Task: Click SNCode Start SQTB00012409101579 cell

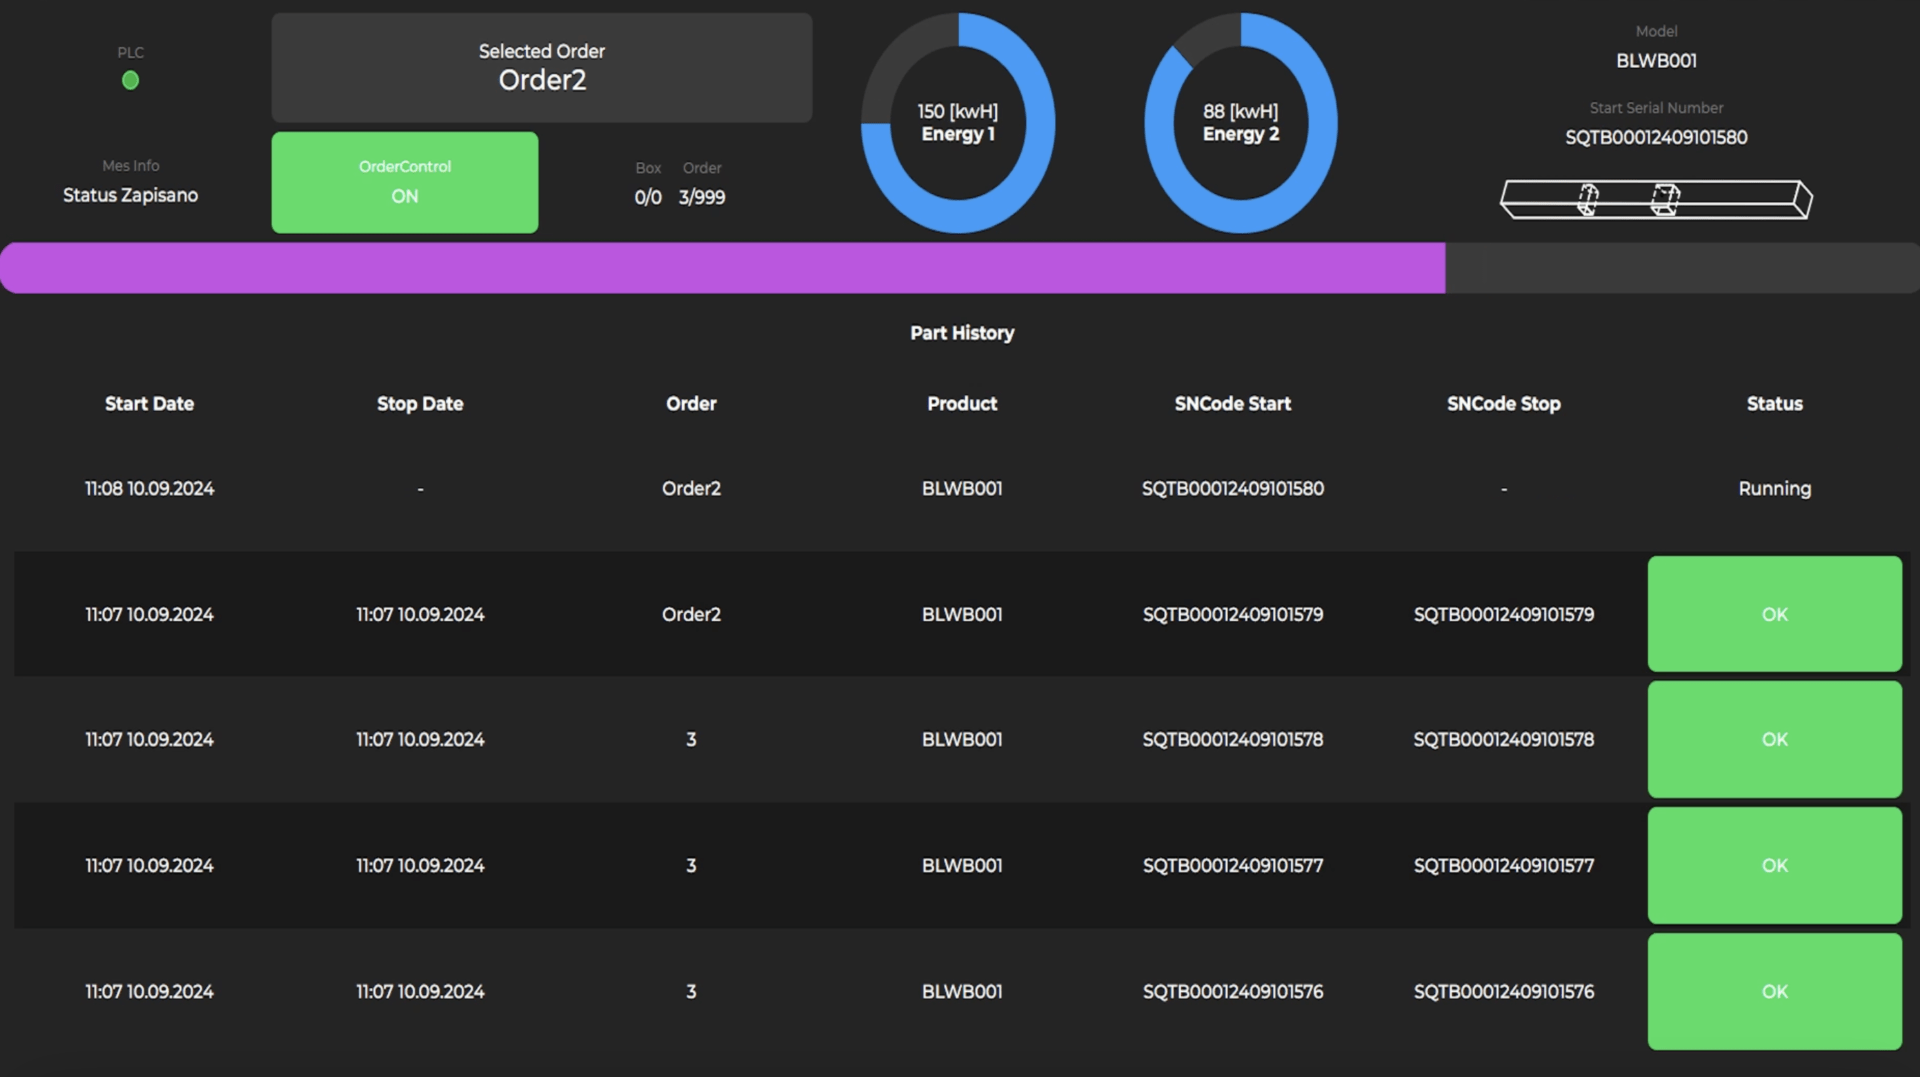Action: (x=1233, y=614)
